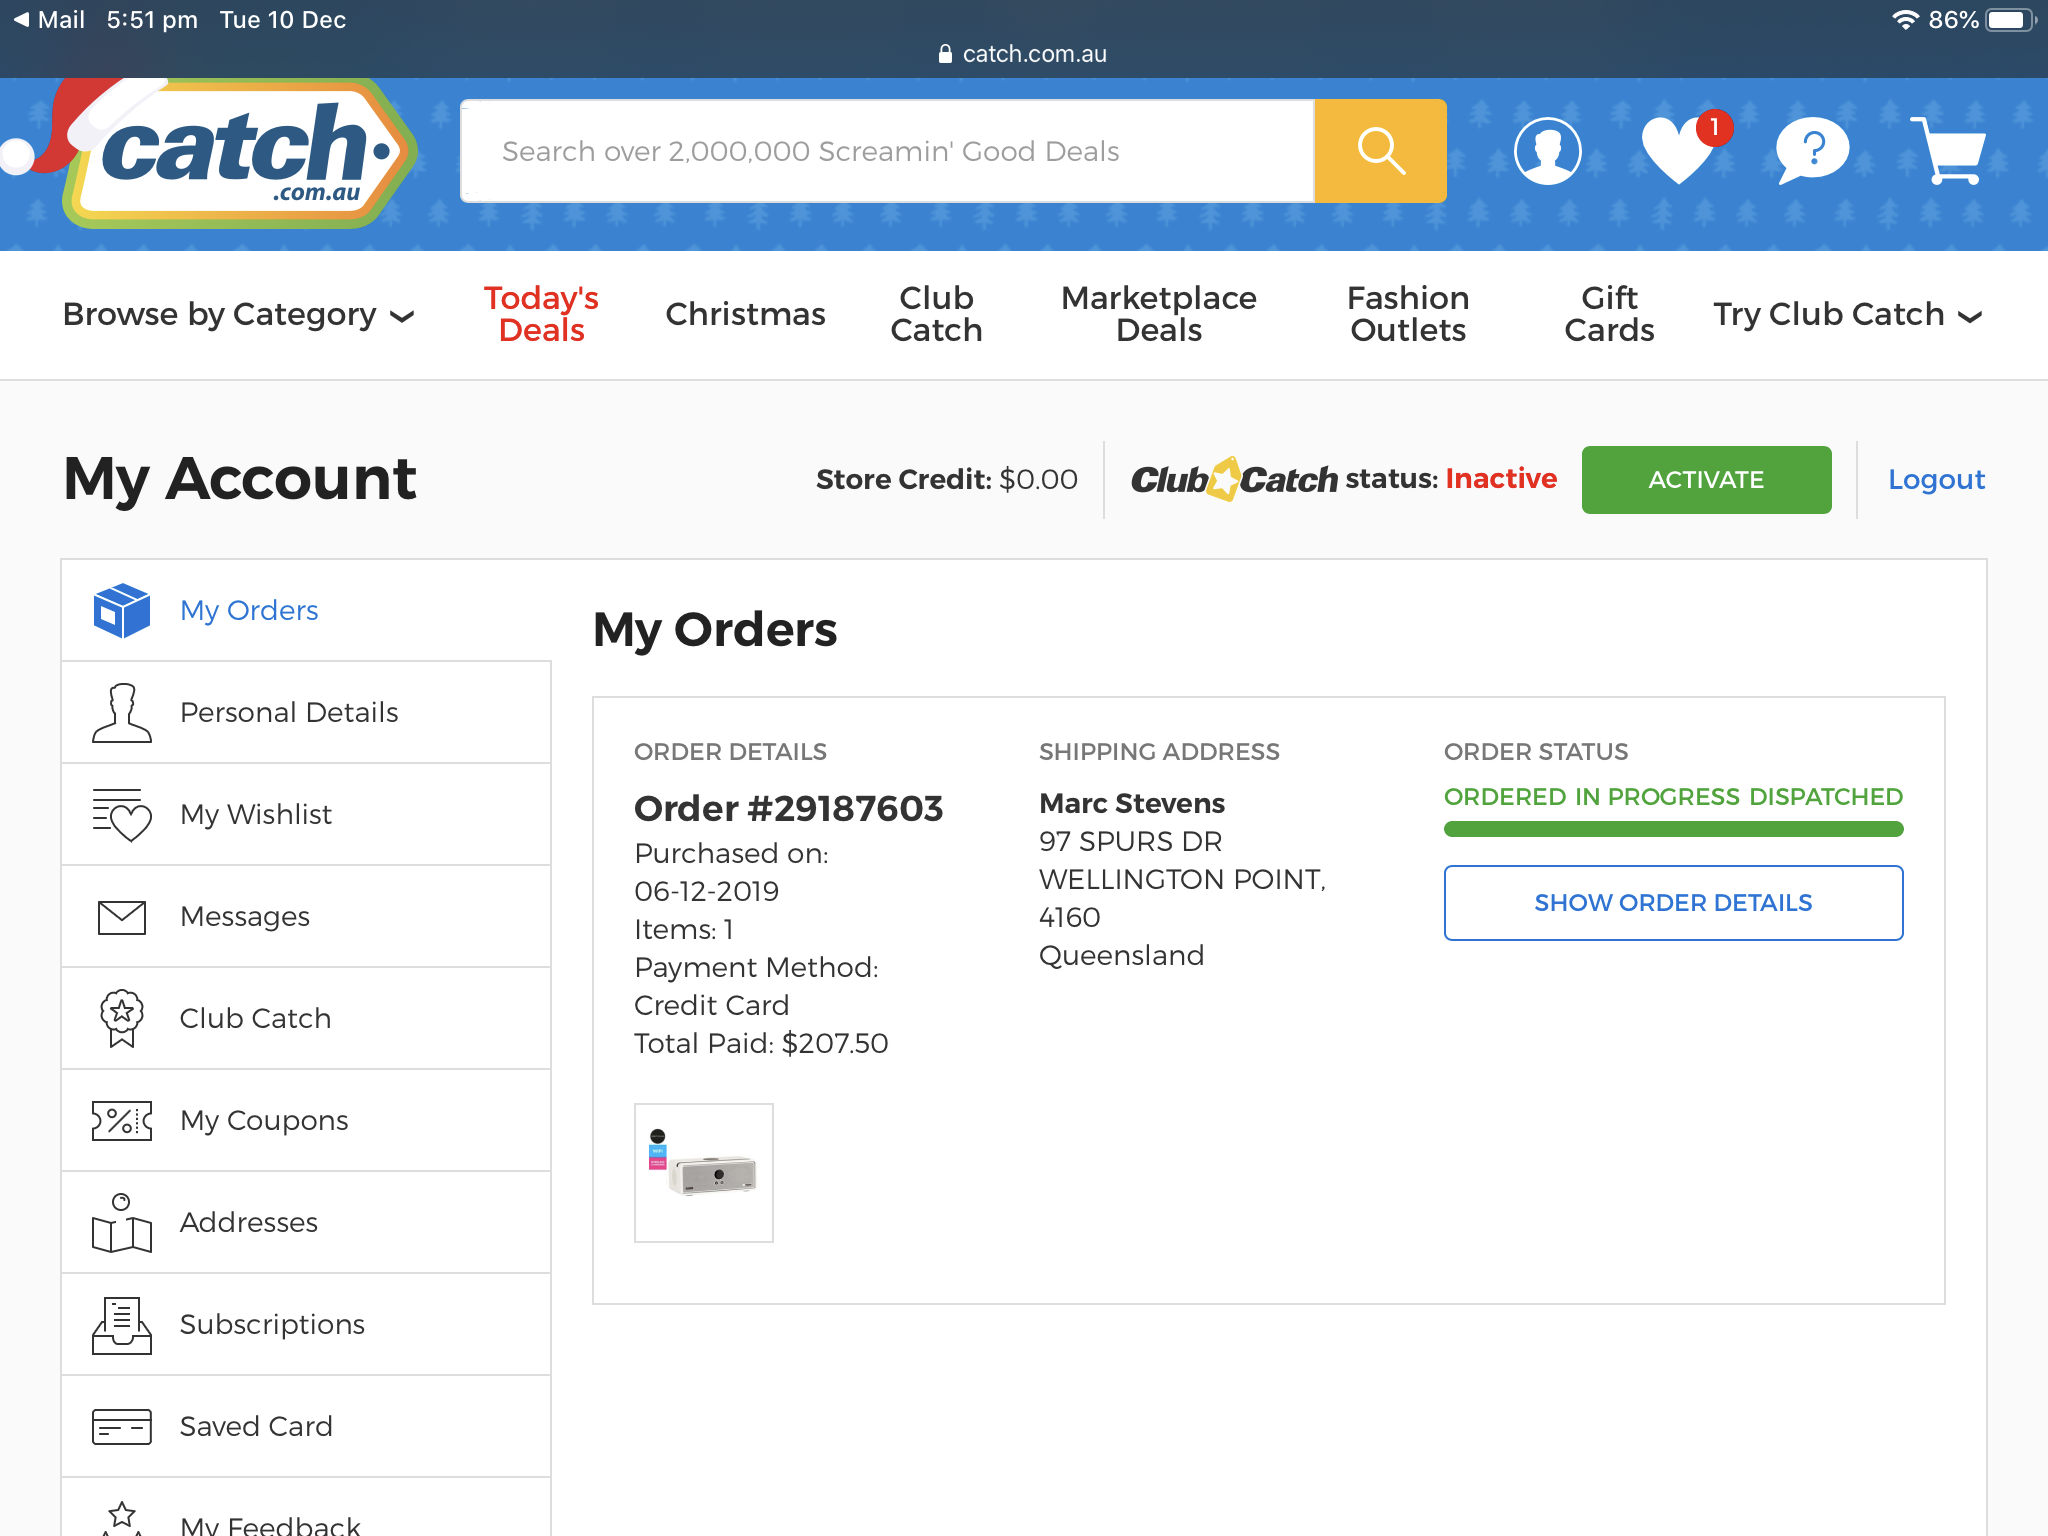
Task: Click the Personal Details person icon
Action: pos(121,712)
